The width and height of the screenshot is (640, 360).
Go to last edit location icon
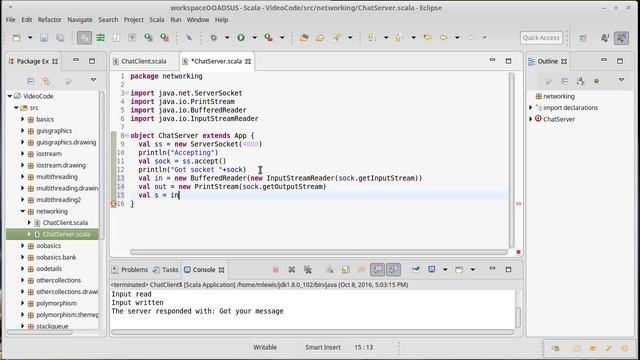(x=428, y=38)
